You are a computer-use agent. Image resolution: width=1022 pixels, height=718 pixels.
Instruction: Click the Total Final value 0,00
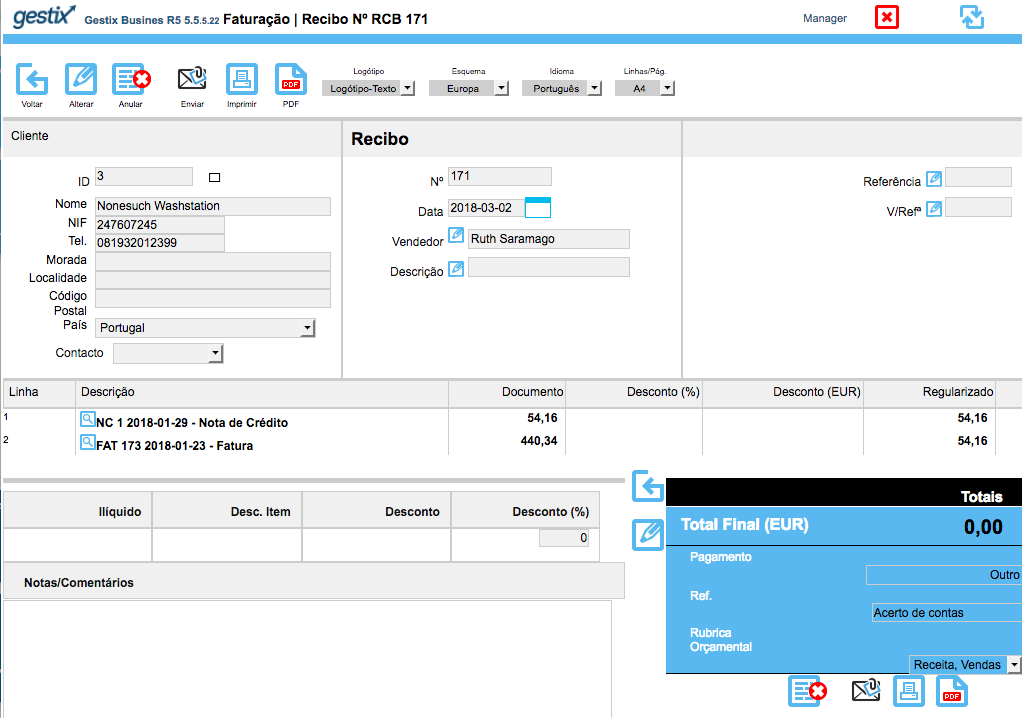[x=984, y=526]
